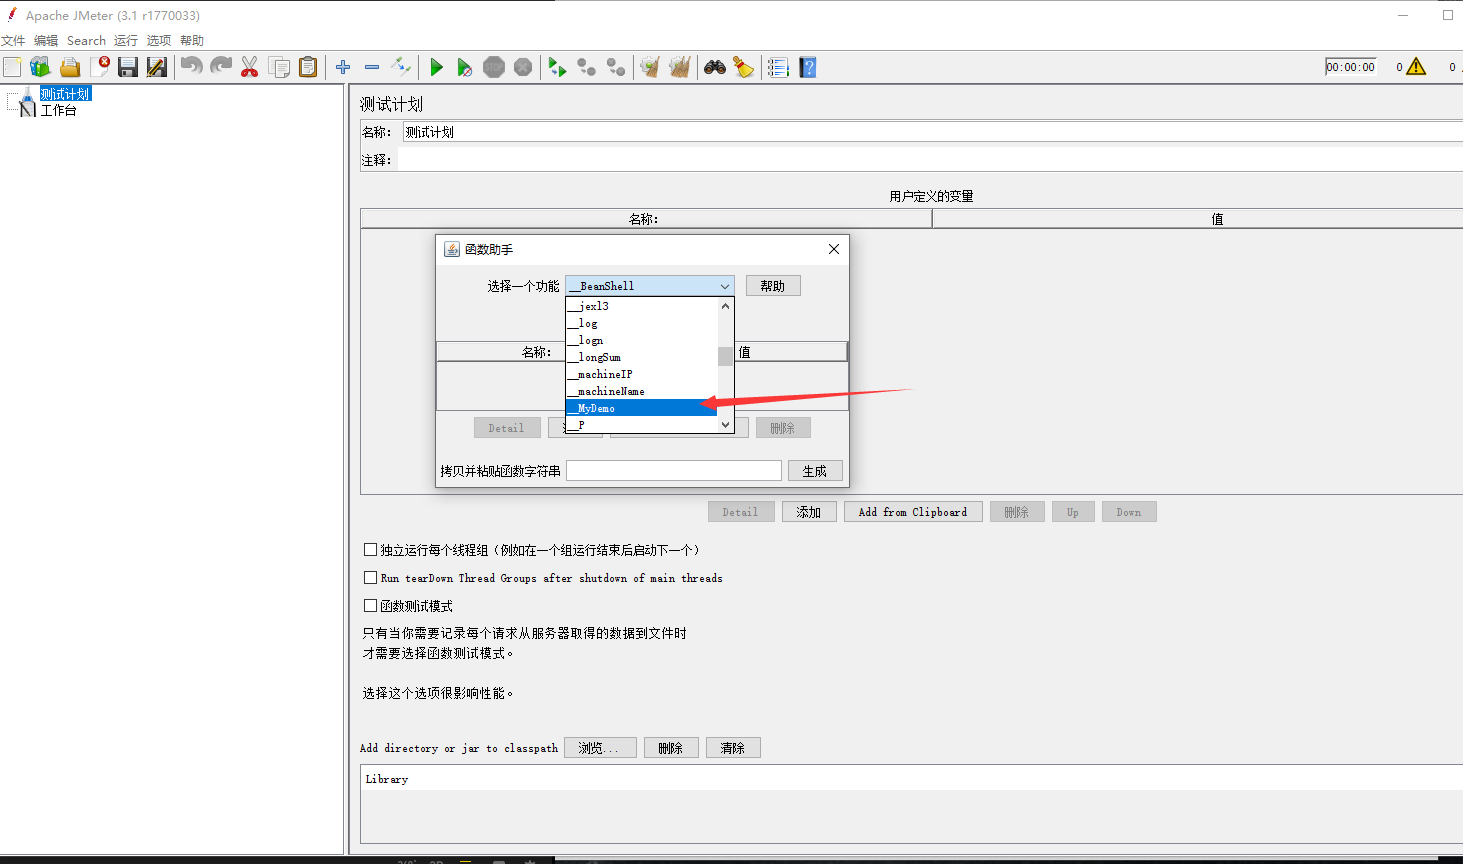Click Add from Clipboard button
The width and height of the screenshot is (1463, 864).
(913, 512)
